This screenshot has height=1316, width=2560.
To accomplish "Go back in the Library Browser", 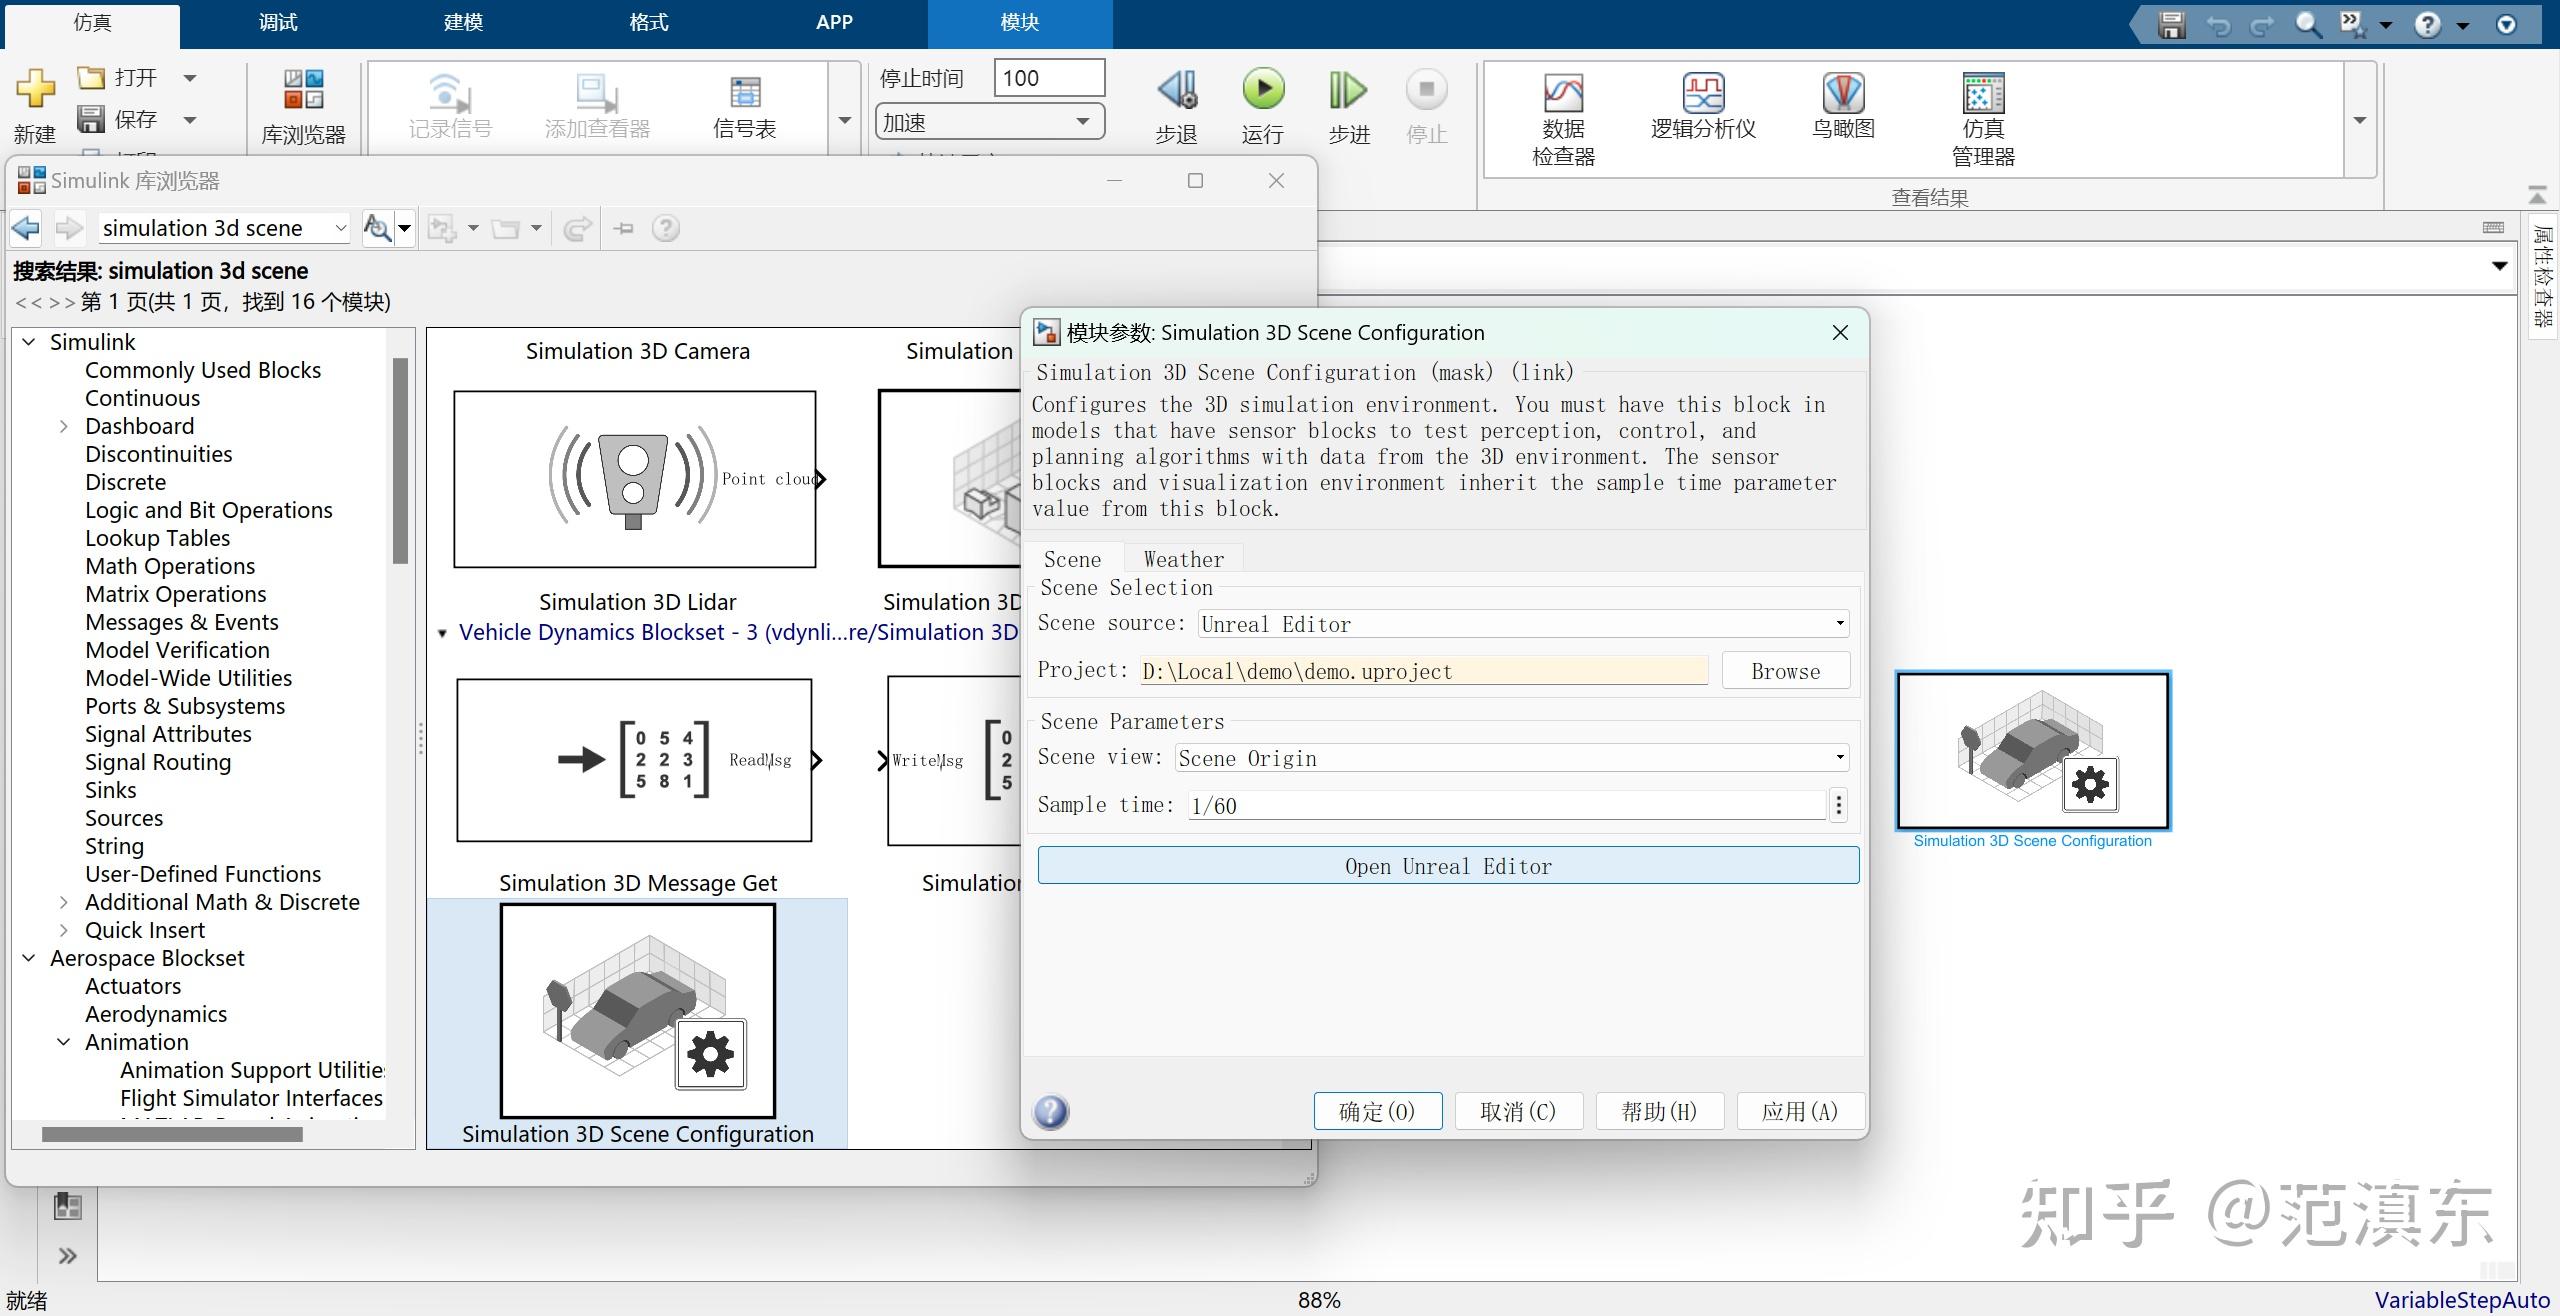I will click(x=26, y=228).
